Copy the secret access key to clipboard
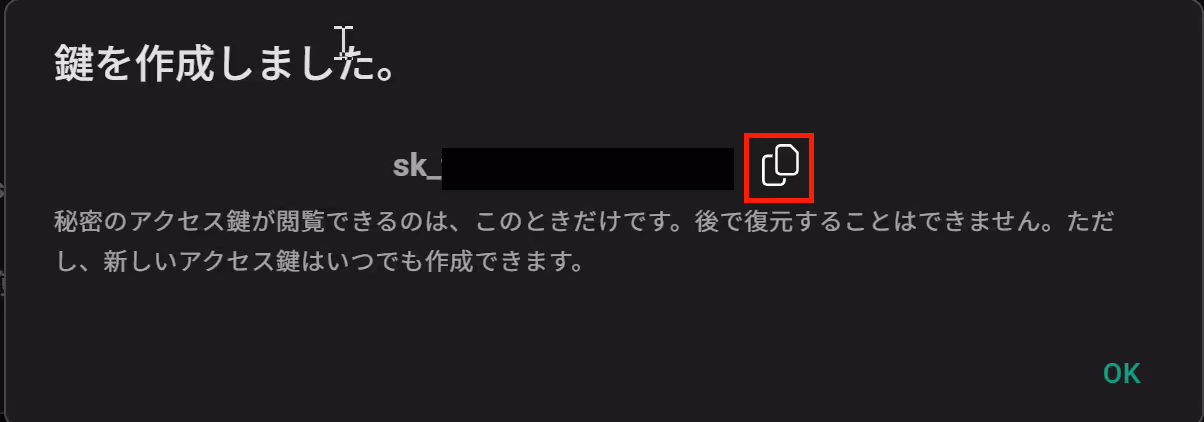Image resolution: width=1204 pixels, height=422 pixels. (x=781, y=165)
